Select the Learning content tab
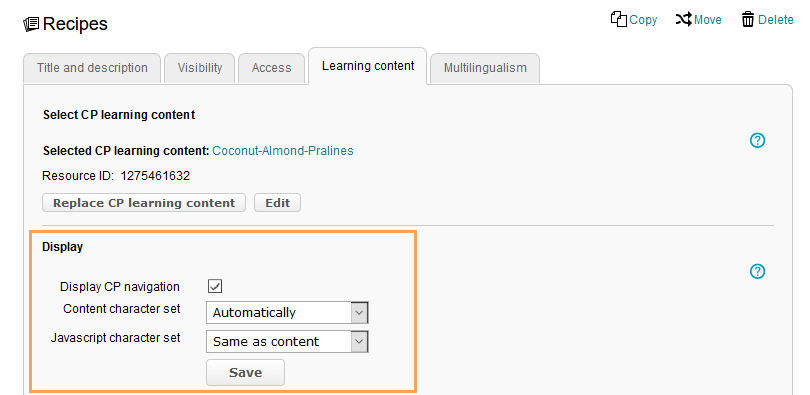The height and width of the screenshot is (395, 810). 368,66
